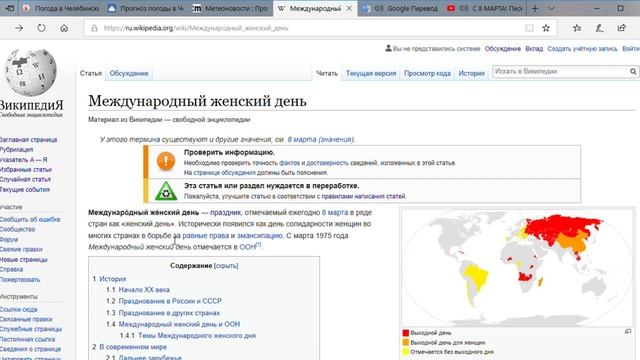Screen dimensions: 640x360
Task: Open Просмотр кода tab
Action: 427,73
